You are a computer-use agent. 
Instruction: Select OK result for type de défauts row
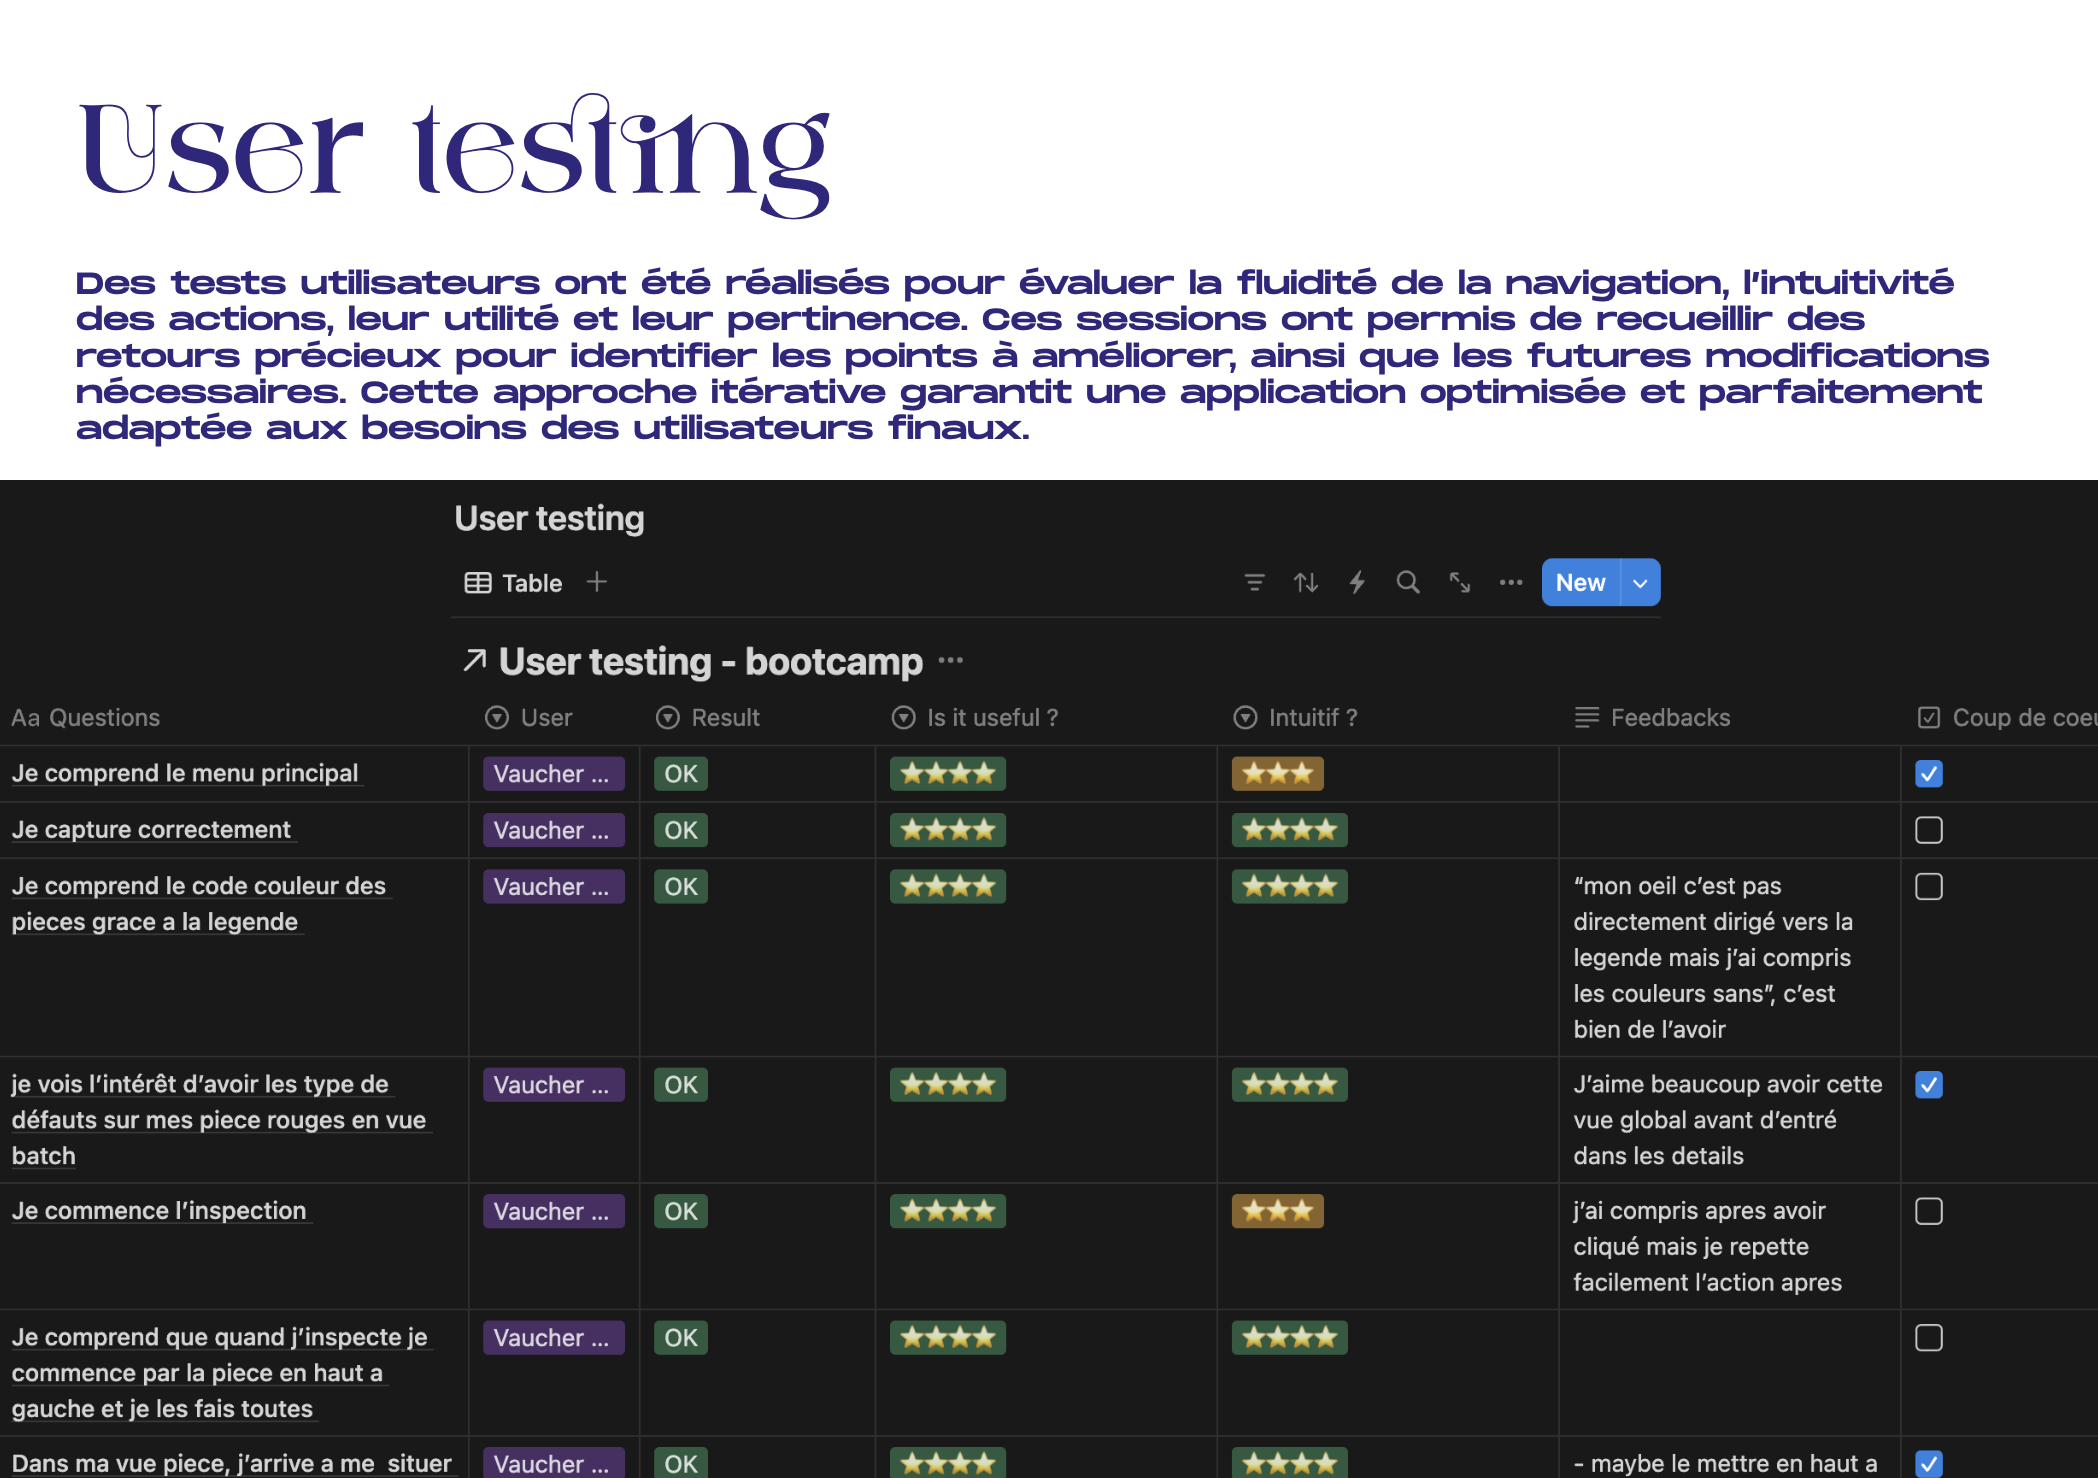point(681,1085)
